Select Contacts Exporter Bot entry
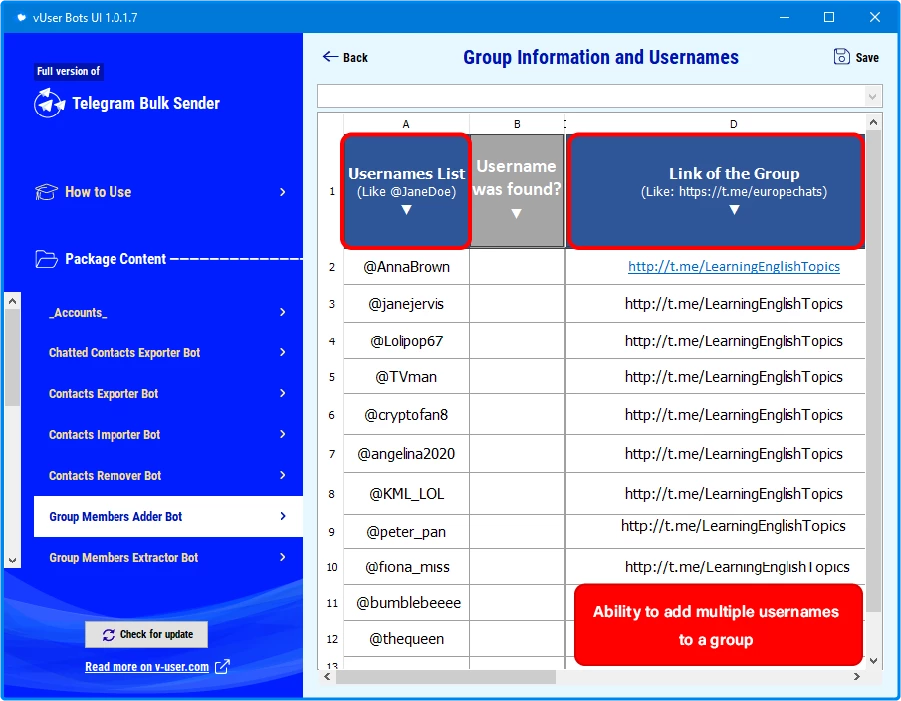 (x=168, y=393)
